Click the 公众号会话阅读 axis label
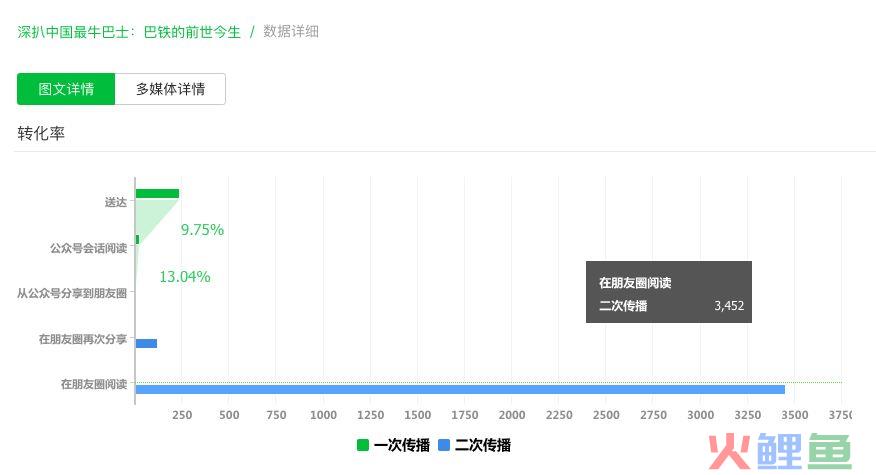Image resolution: width=876 pixels, height=475 pixels. point(88,248)
